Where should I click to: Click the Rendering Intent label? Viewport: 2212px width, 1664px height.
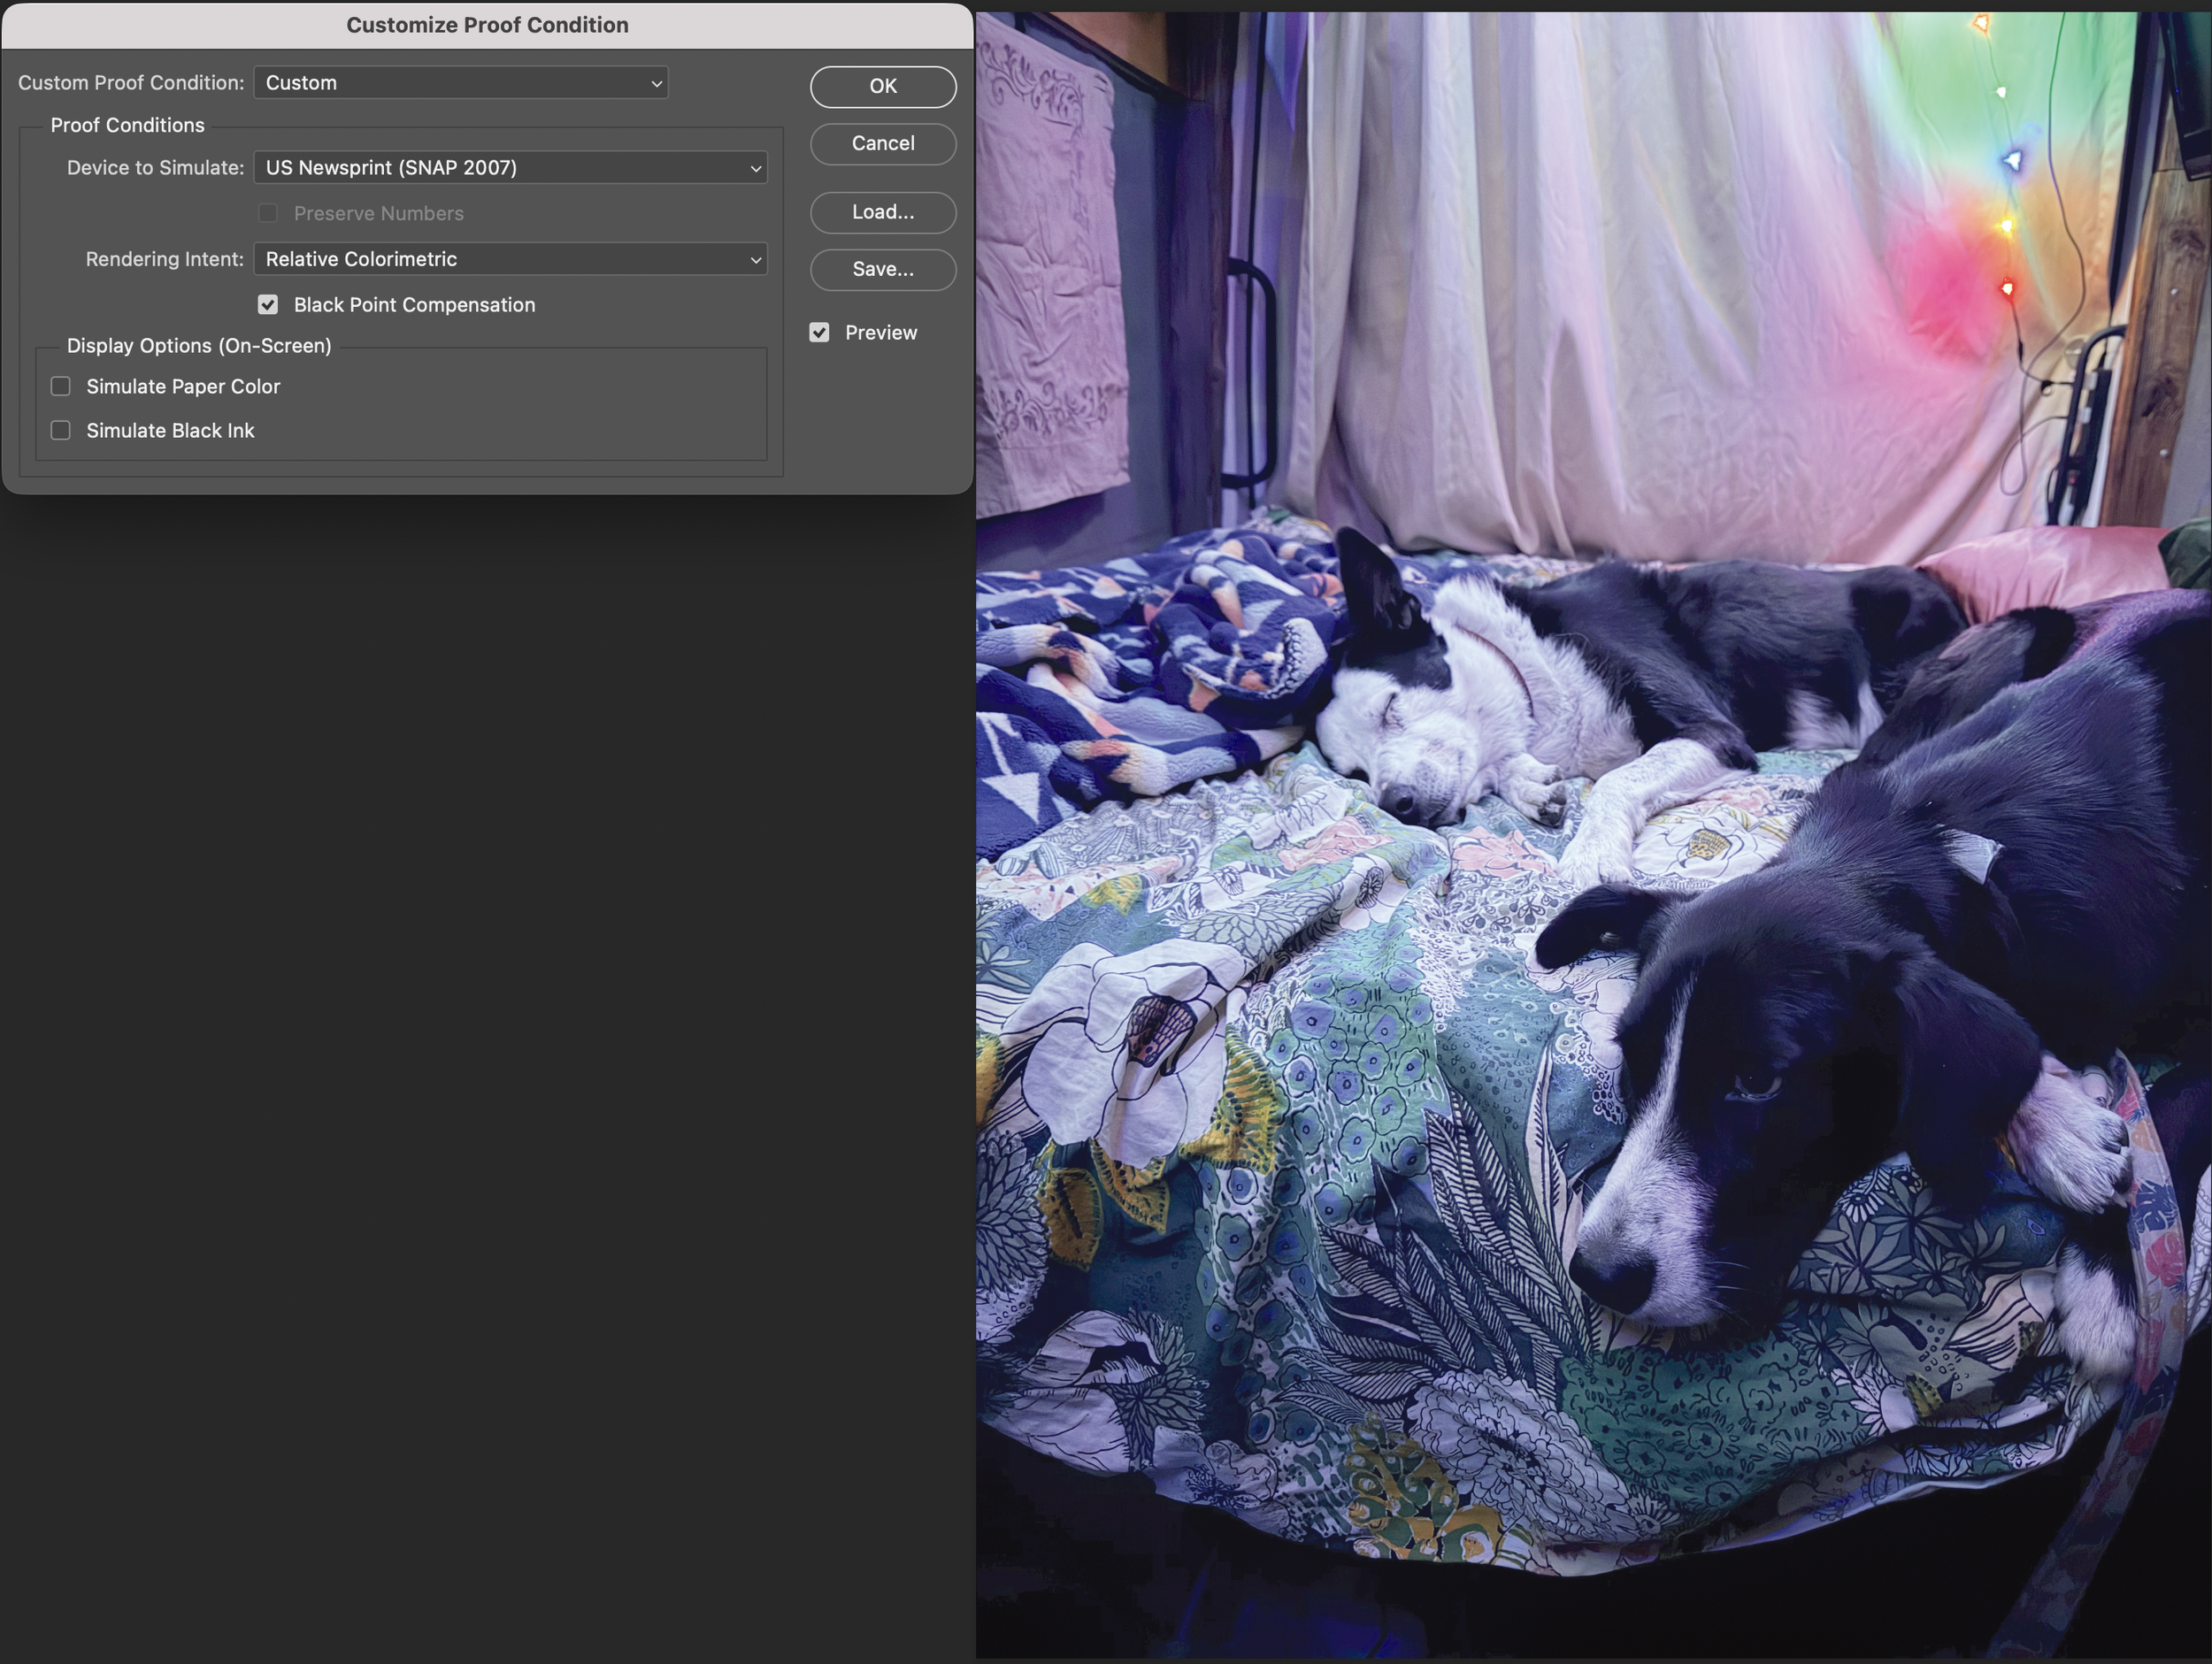coord(165,259)
